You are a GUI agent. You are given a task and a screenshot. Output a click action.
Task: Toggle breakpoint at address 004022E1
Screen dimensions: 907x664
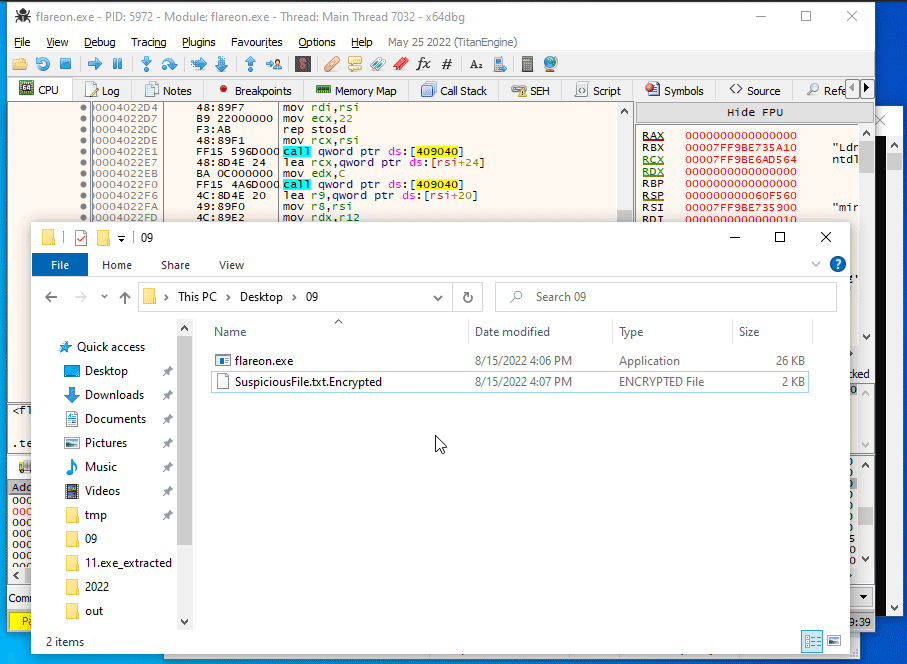tap(83, 152)
